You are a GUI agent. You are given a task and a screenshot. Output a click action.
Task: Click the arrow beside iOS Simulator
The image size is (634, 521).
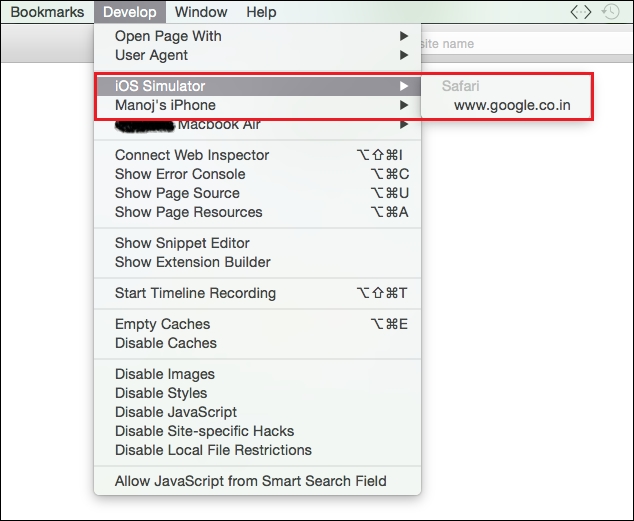pyautogui.click(x=404, y=86)
